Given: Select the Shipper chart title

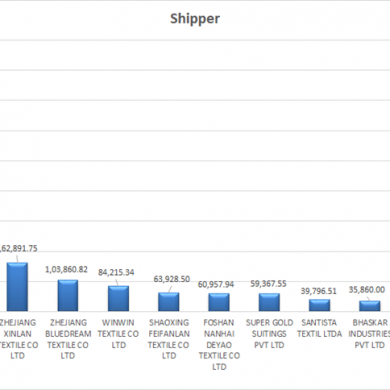Looking at the screenshot, I should tap(195, 19).
